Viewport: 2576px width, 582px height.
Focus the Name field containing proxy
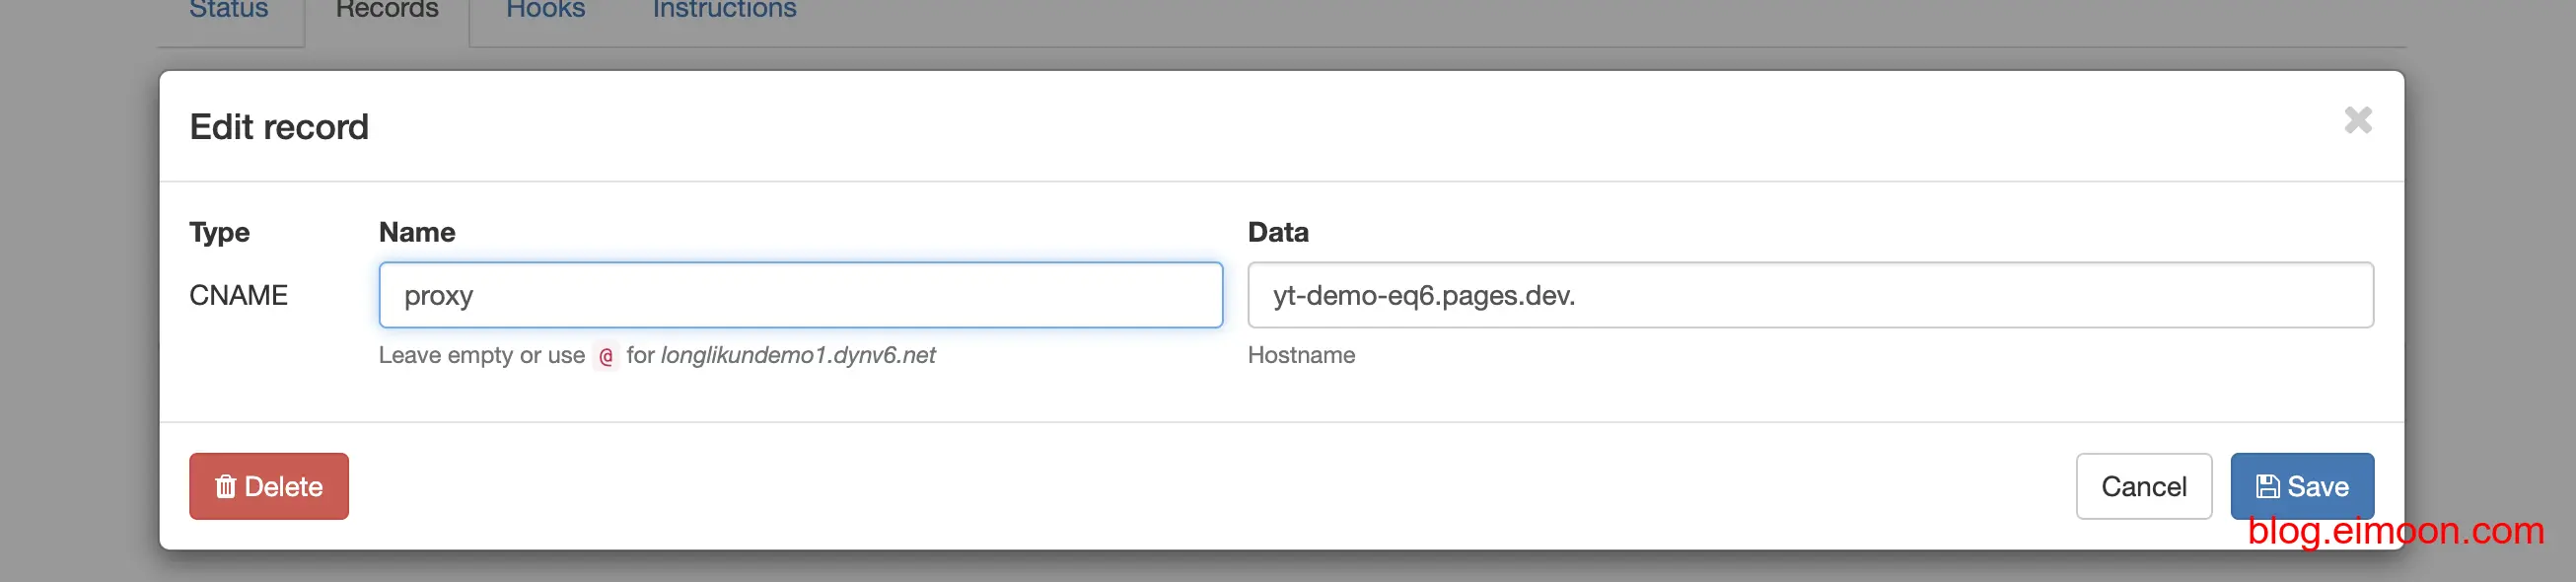[800, 295]
